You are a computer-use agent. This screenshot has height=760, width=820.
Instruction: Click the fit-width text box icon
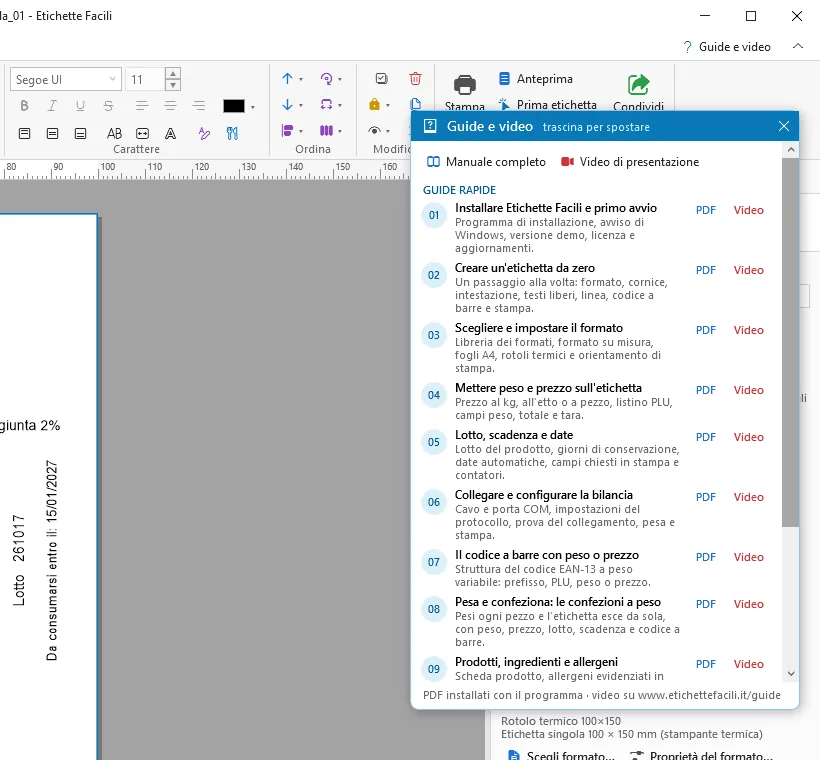click(142, 133)
